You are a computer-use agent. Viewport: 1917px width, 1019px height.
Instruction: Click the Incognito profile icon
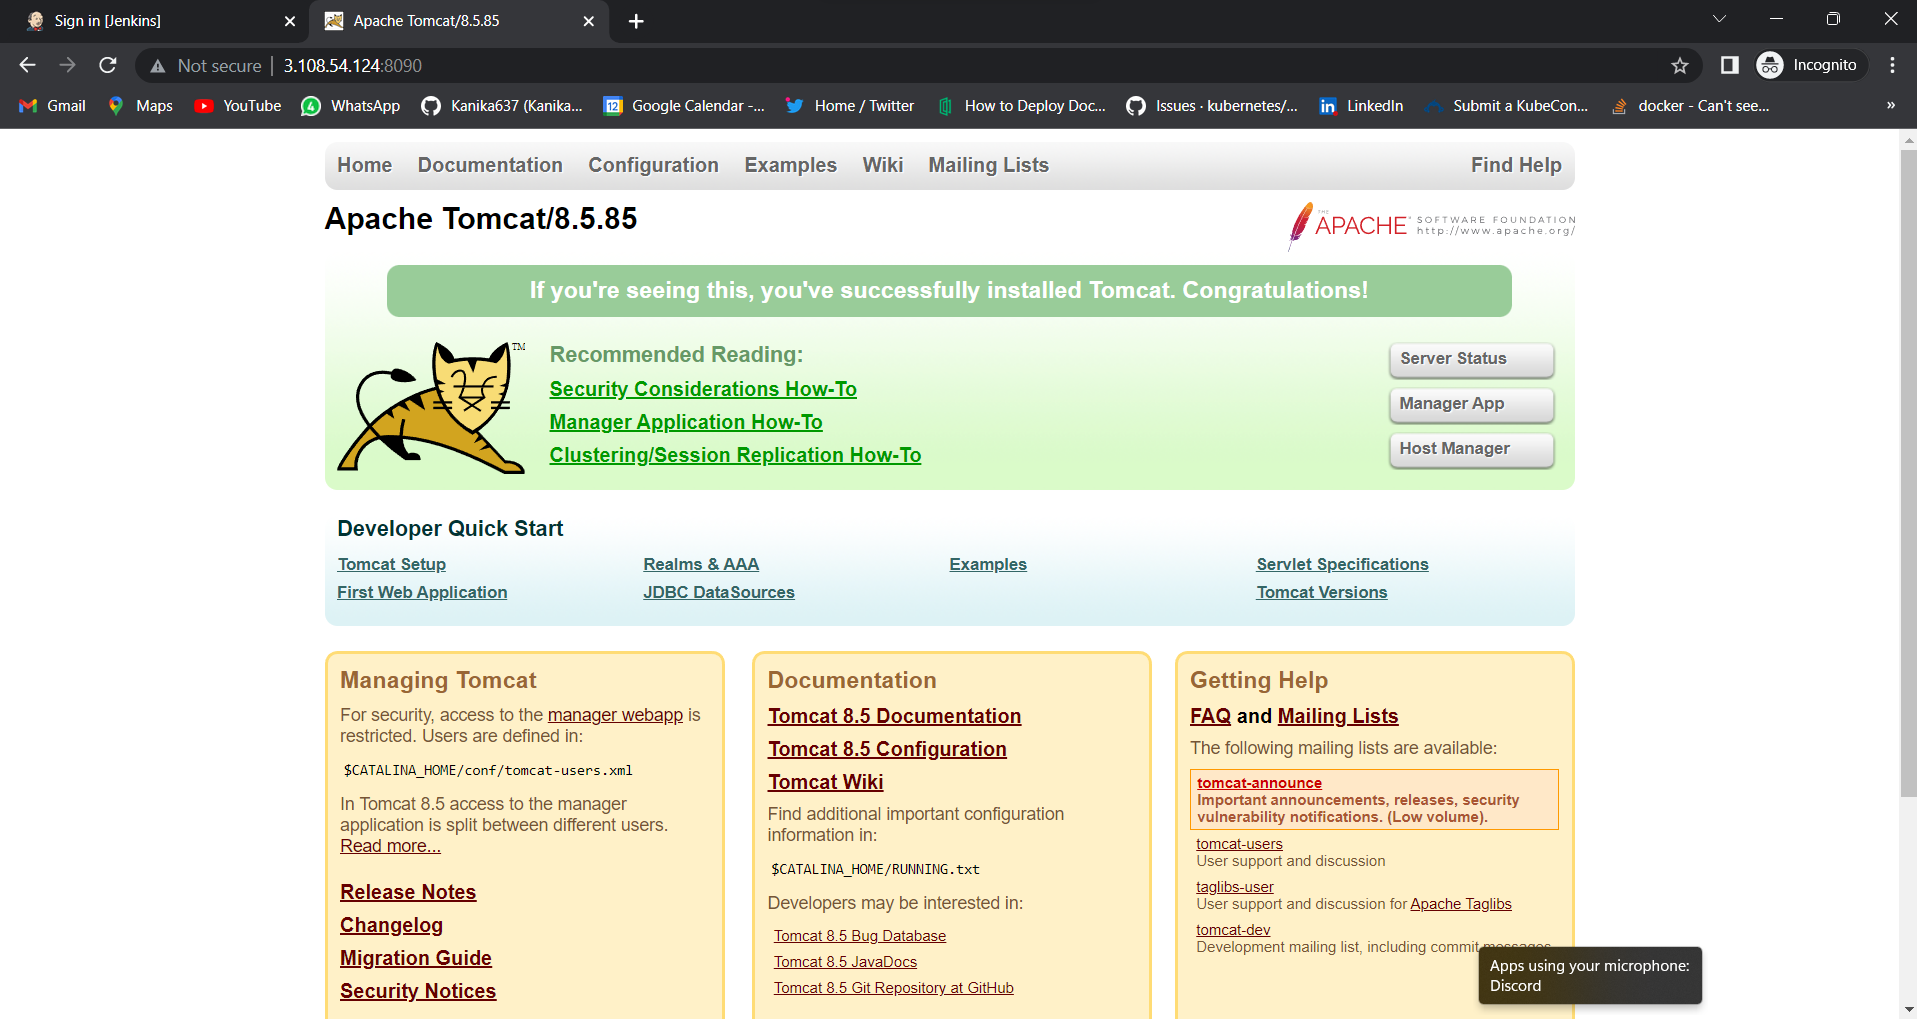(x=1770, y=65)
